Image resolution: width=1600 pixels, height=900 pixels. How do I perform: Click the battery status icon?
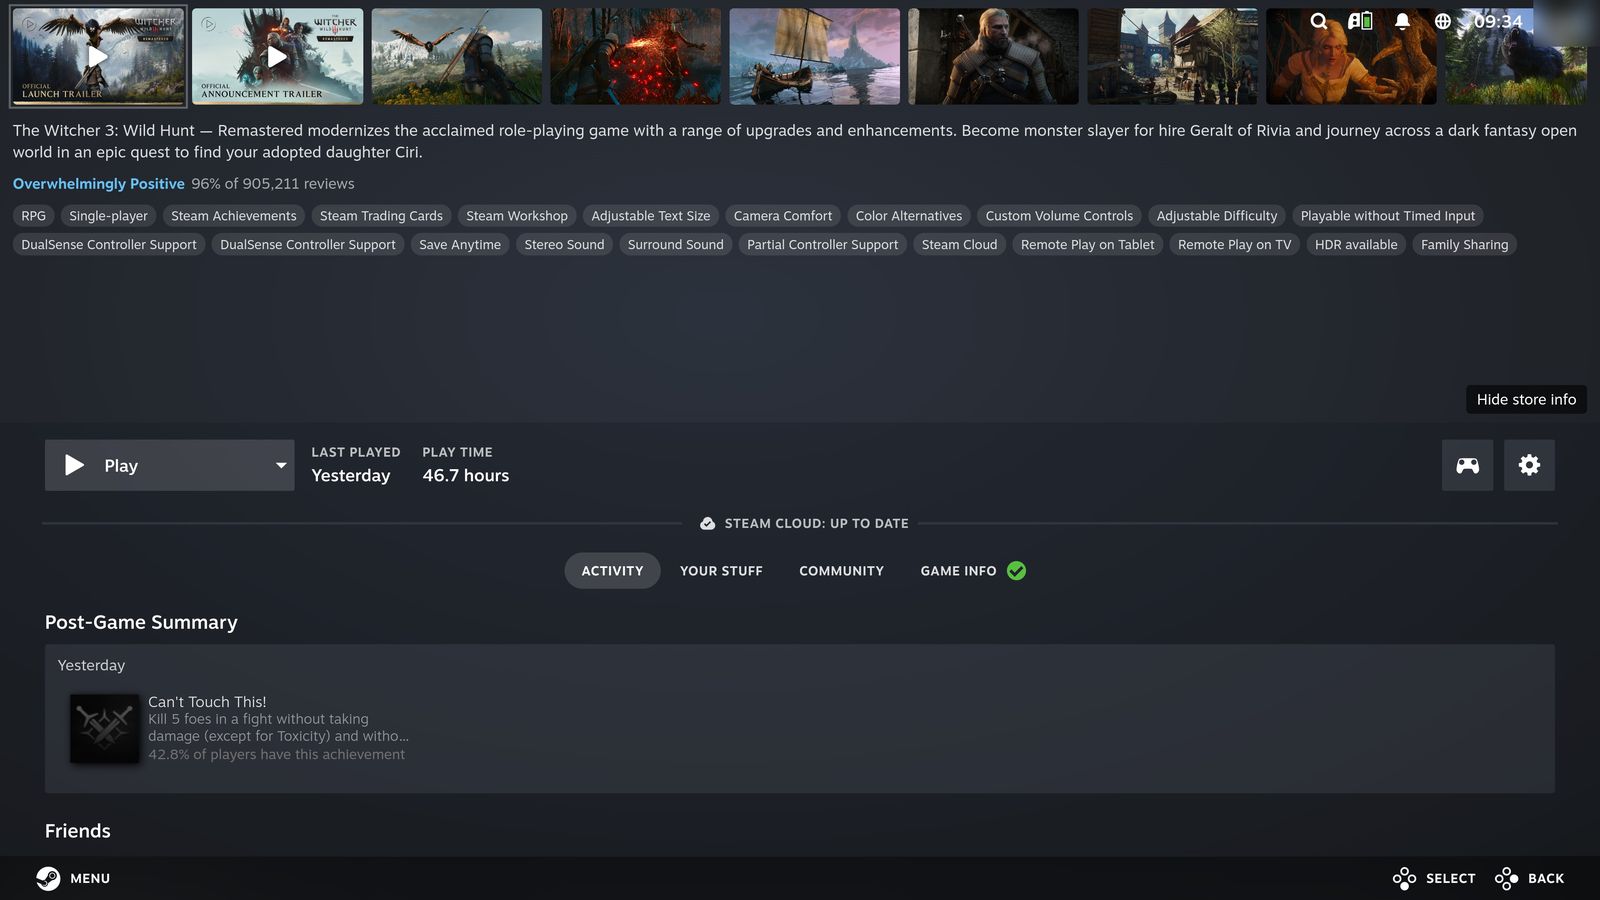1360,21
